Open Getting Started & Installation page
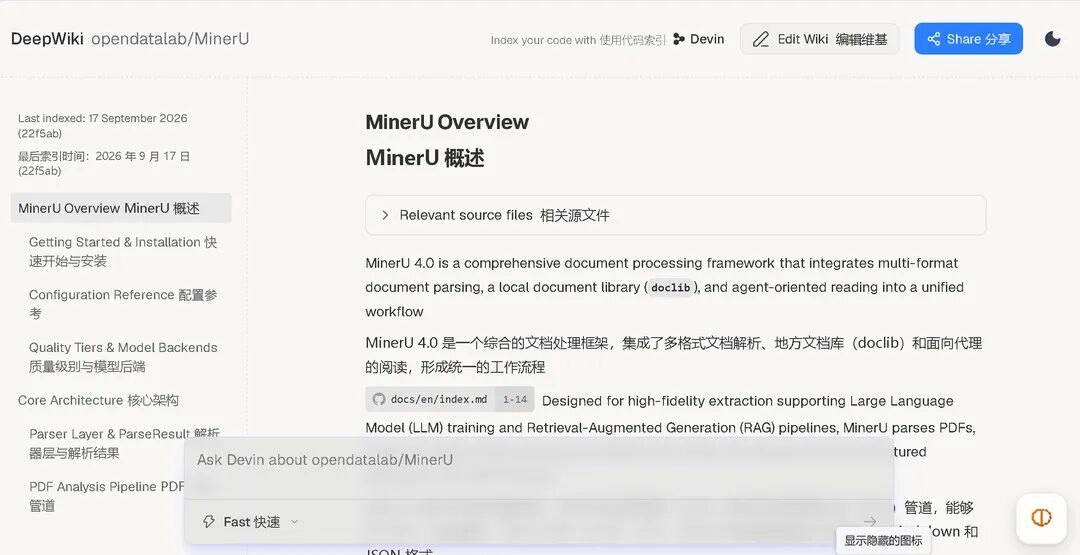The width and height of the screenshot is (1080, 555). pos(123,251)
